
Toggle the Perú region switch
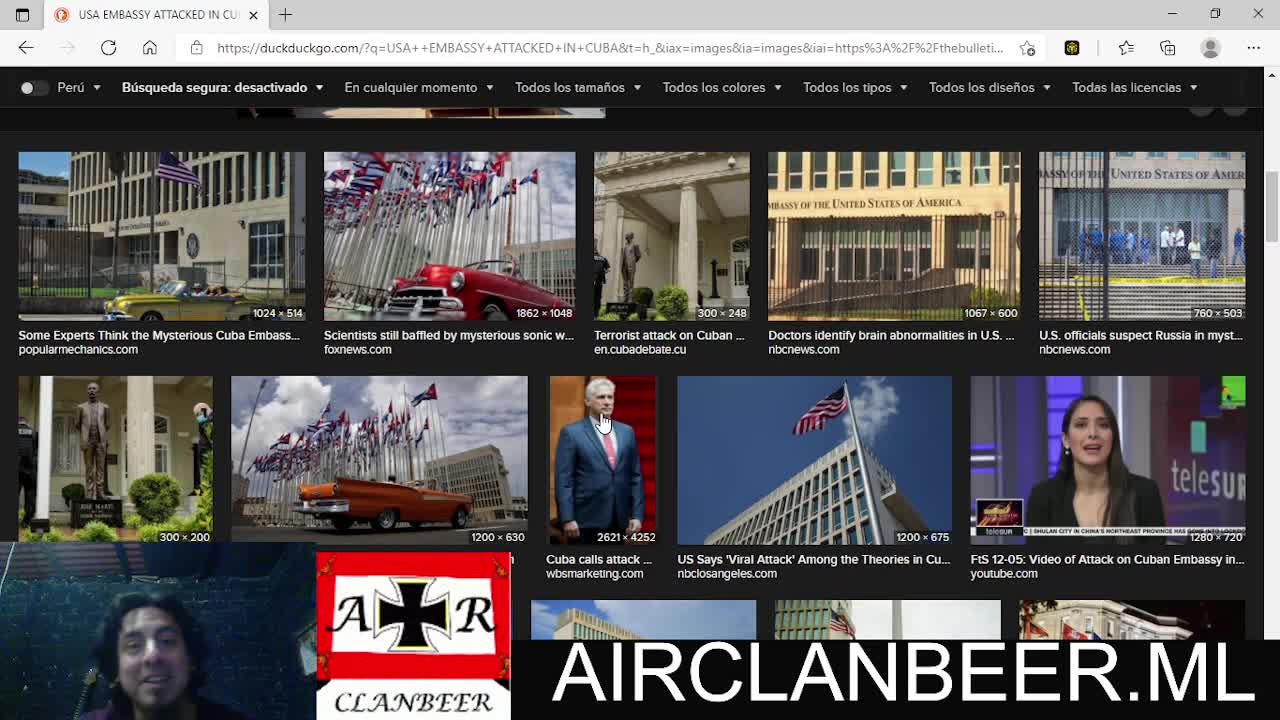(34, 87)
